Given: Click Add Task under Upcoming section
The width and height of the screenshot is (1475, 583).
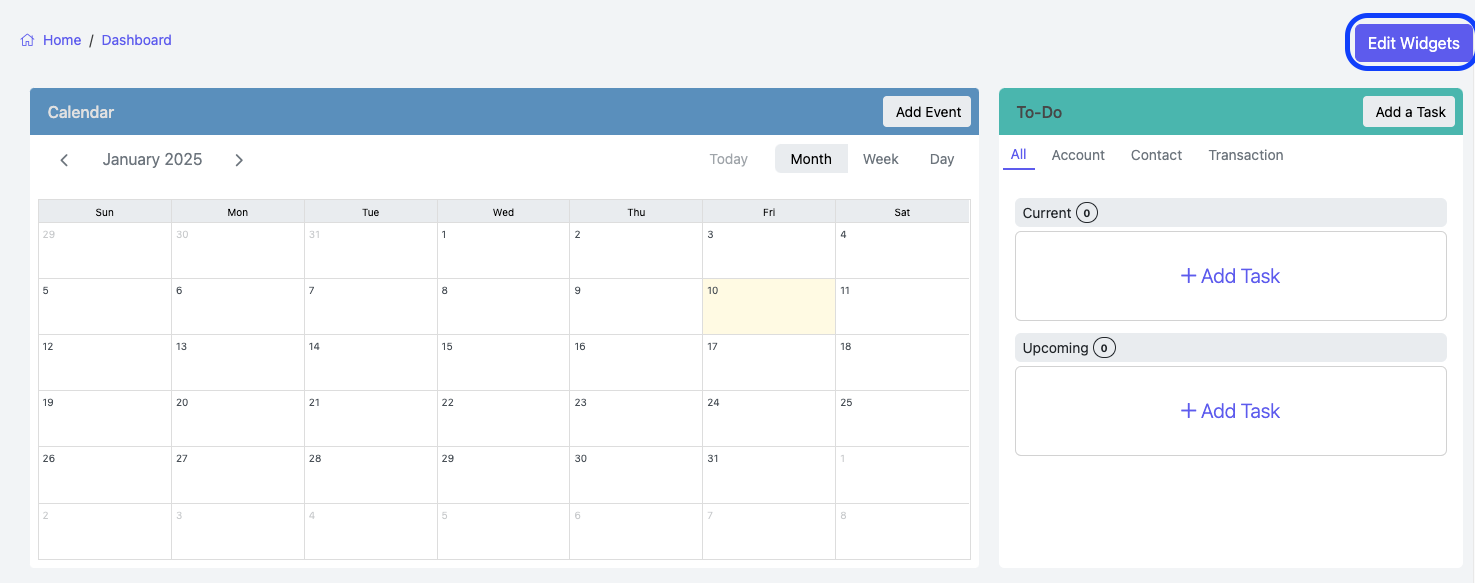Looking at the screenshot, I should click(x=1231, y=411).
